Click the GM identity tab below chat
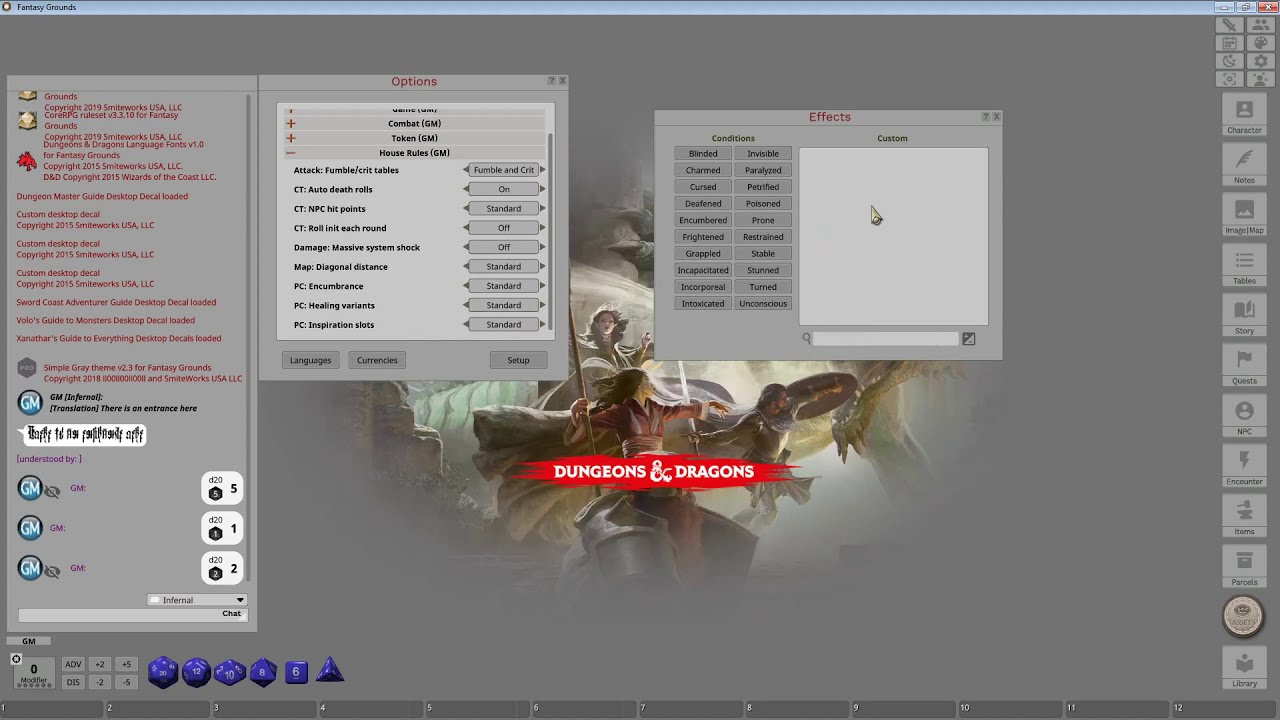 (x=29, y=641)
